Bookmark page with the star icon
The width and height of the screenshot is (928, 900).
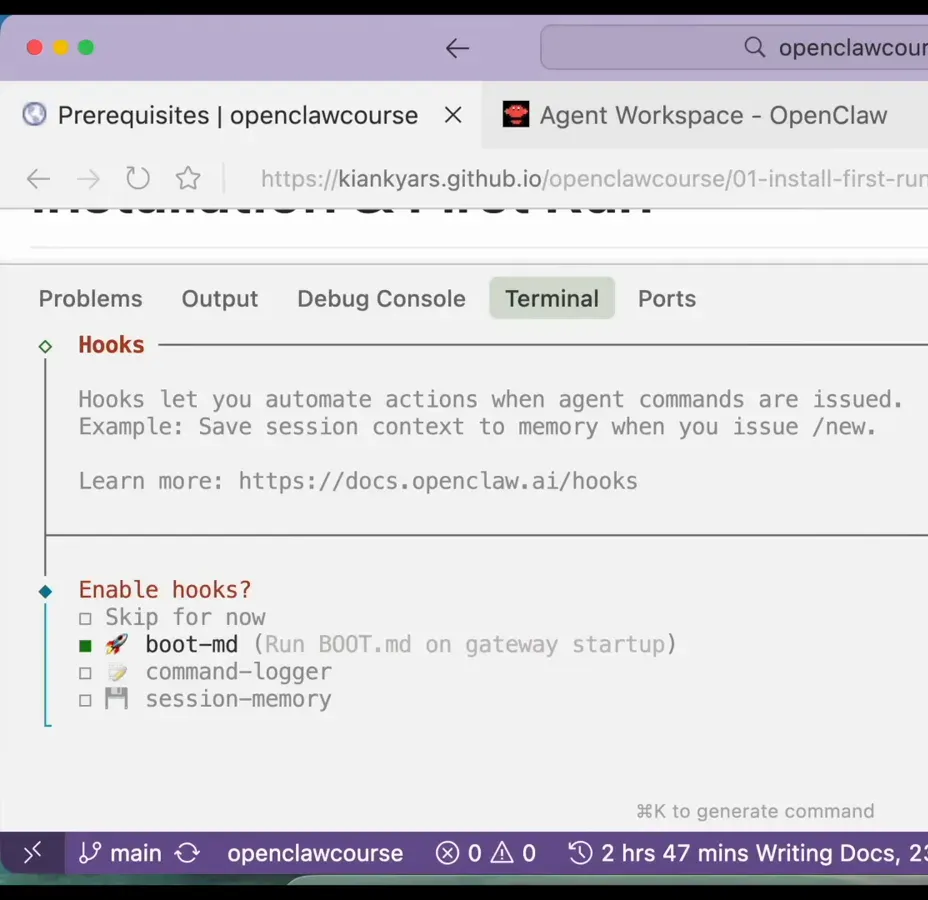pos(188,178)
